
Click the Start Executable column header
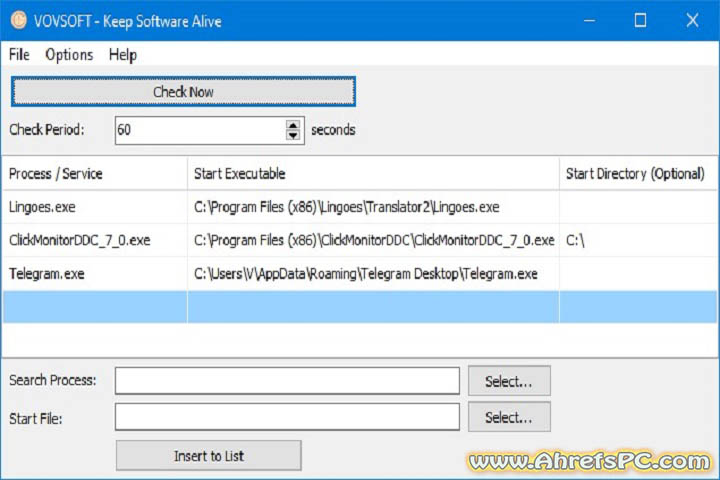click(373, 174)
